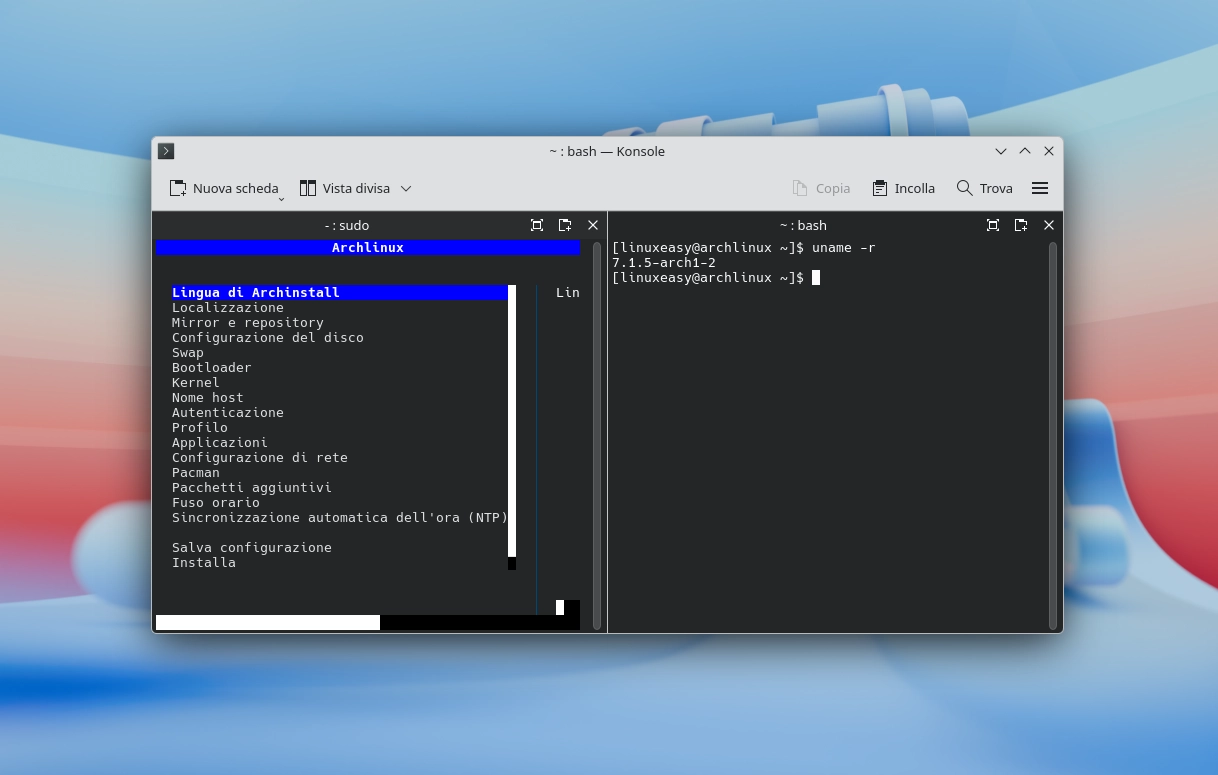Click the white horizontal bar at sudo pane bottom
This screenshot has height=775, width=1218.
point(268,622)
